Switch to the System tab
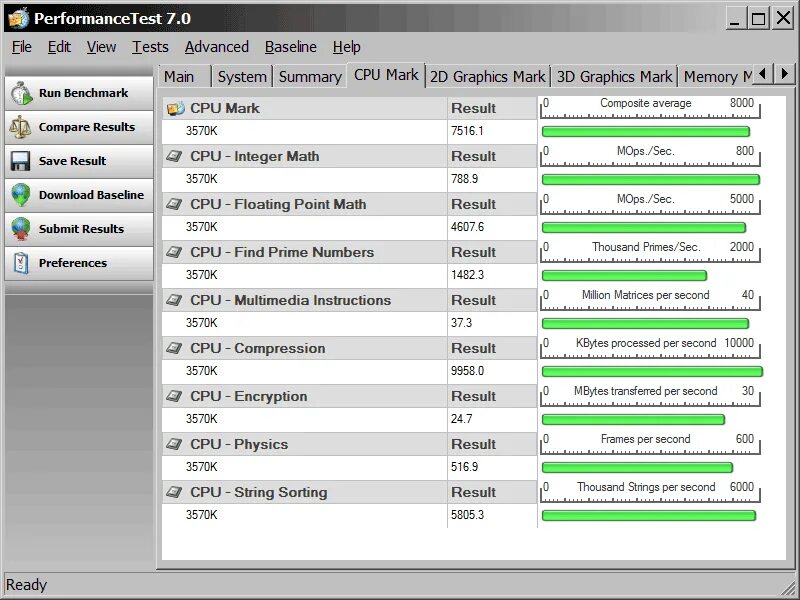The height and width of the screenshot is (600, 800). tap(242, 77)
